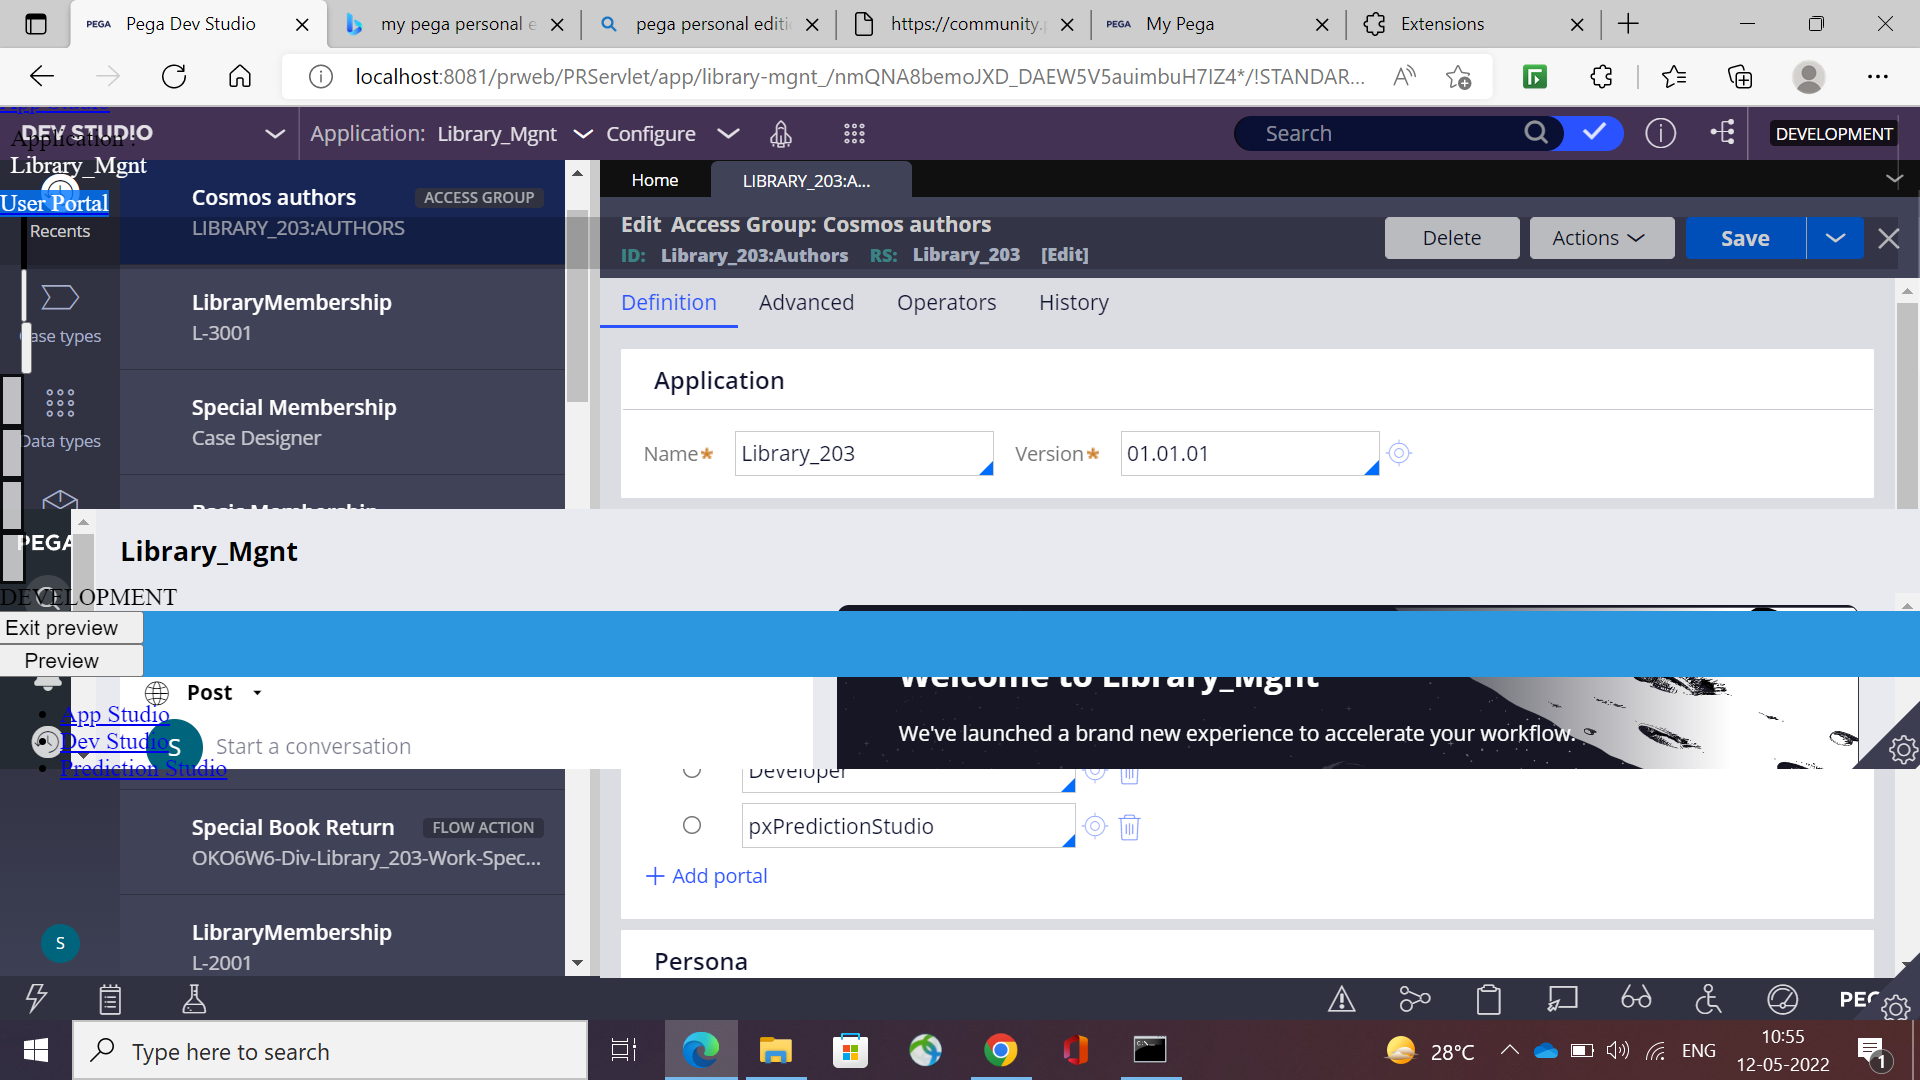The height and width of the screenshot is (1080, 1920).
Task: Select the alerts warning triangle icon
Action: click(1341, 998)
